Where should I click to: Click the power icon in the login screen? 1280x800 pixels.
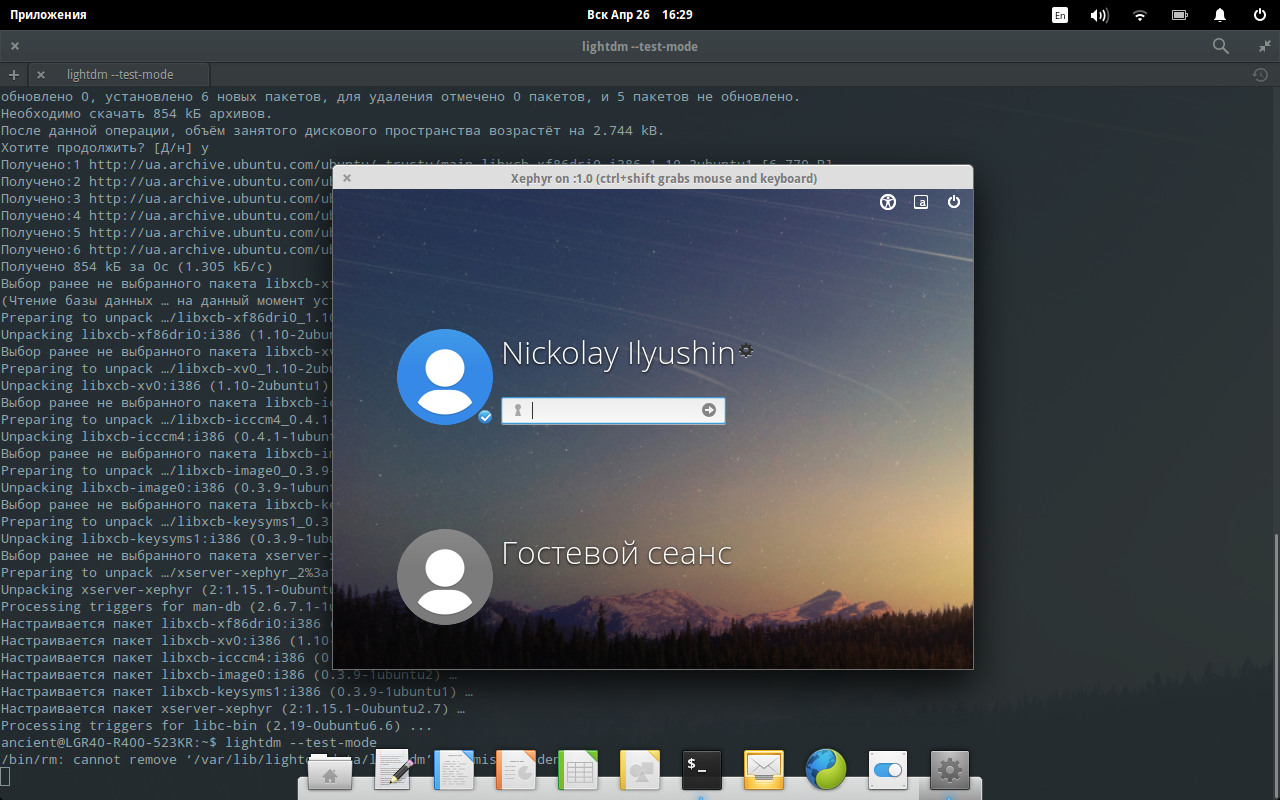(954, 202)
